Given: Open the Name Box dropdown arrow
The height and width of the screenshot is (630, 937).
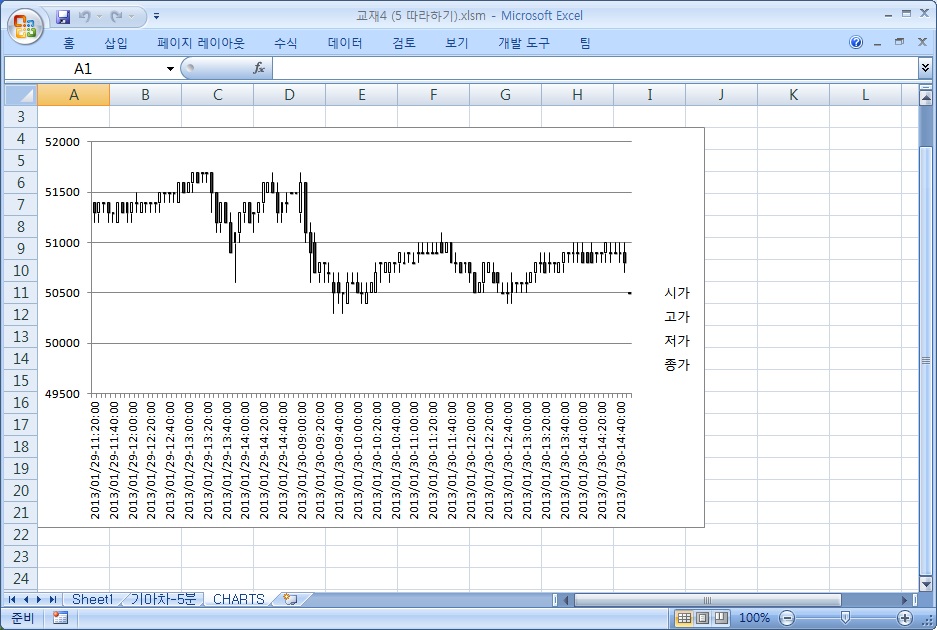Looking at the screenshot, I should click(x=170, y=68).
